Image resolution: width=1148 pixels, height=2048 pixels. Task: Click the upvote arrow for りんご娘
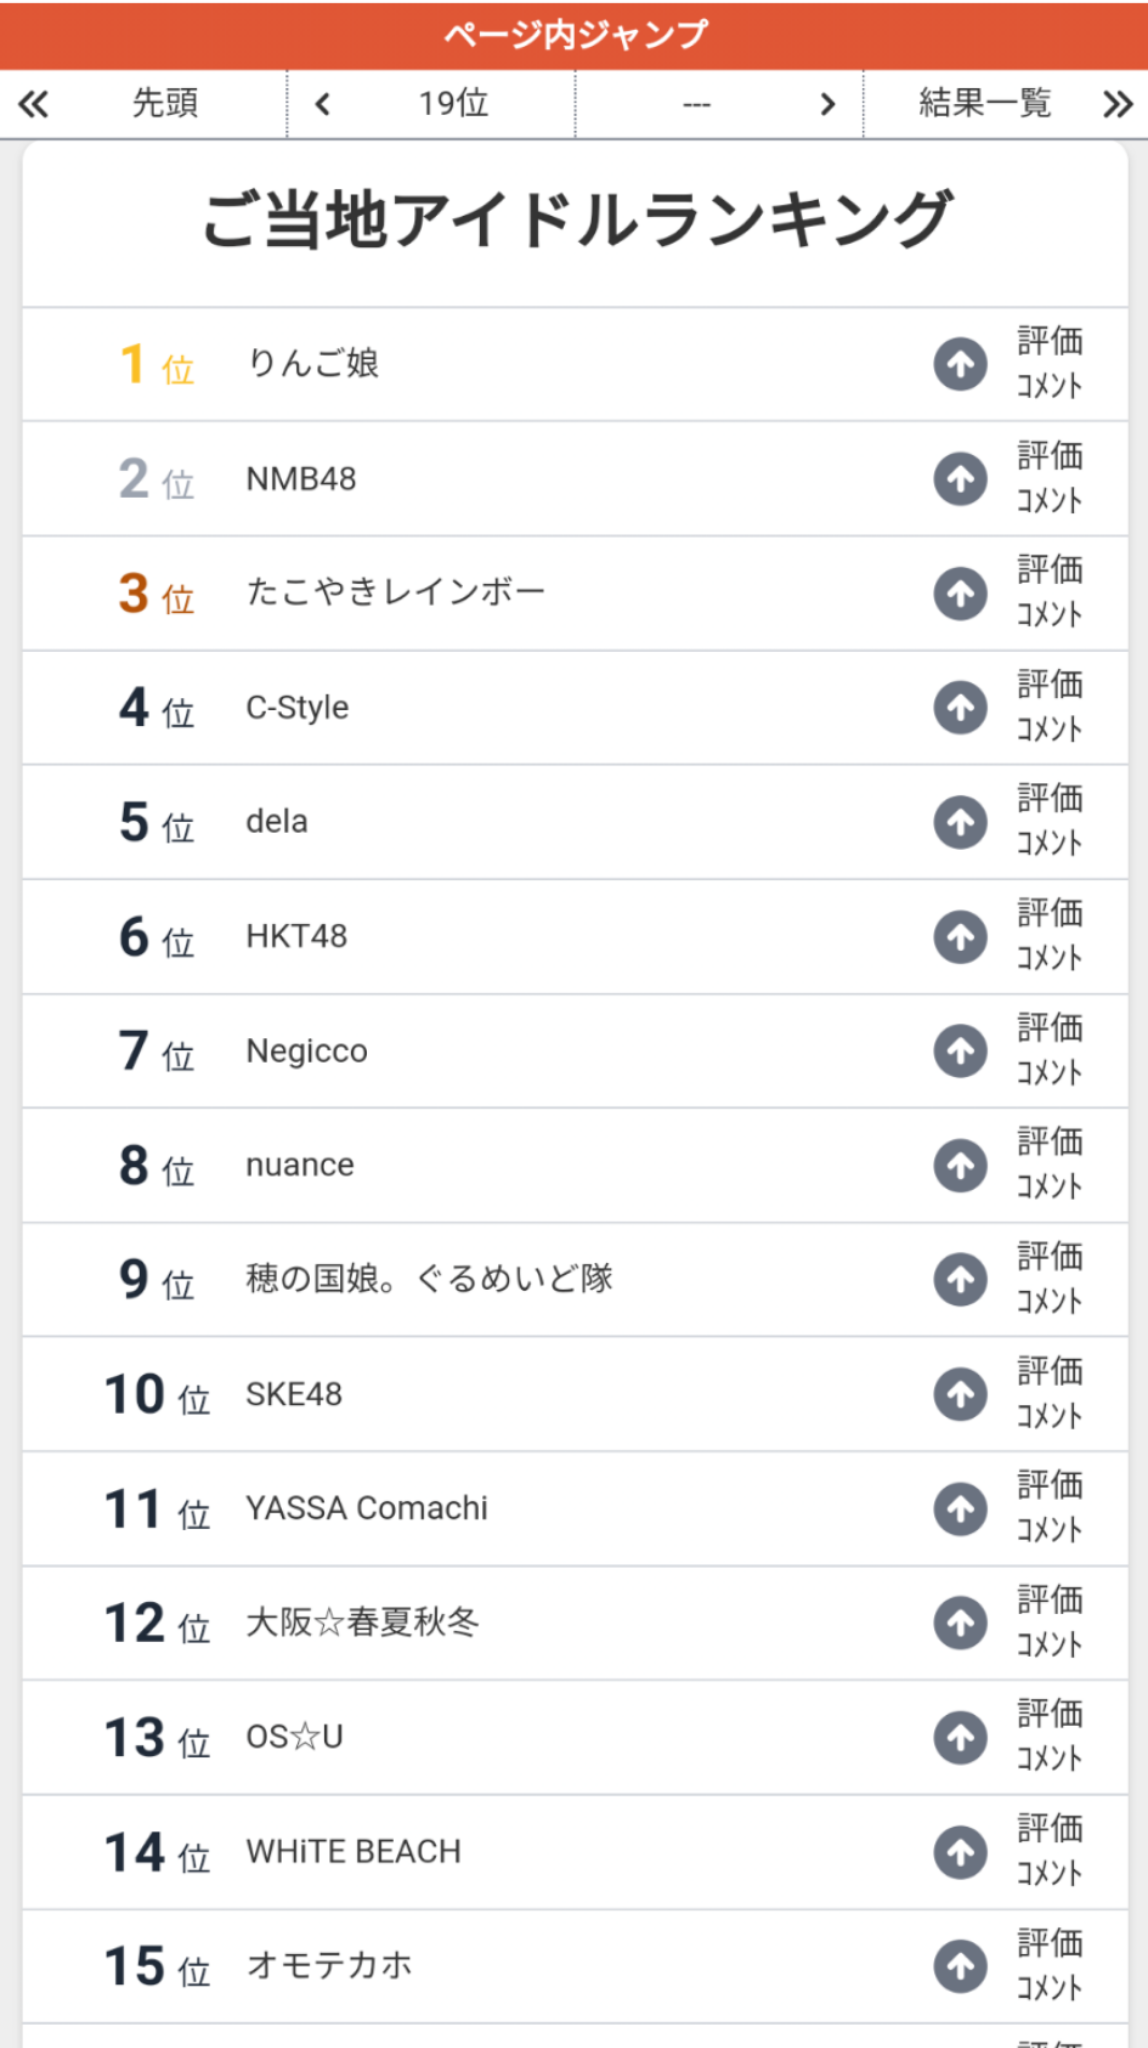[x=960, y=364]
